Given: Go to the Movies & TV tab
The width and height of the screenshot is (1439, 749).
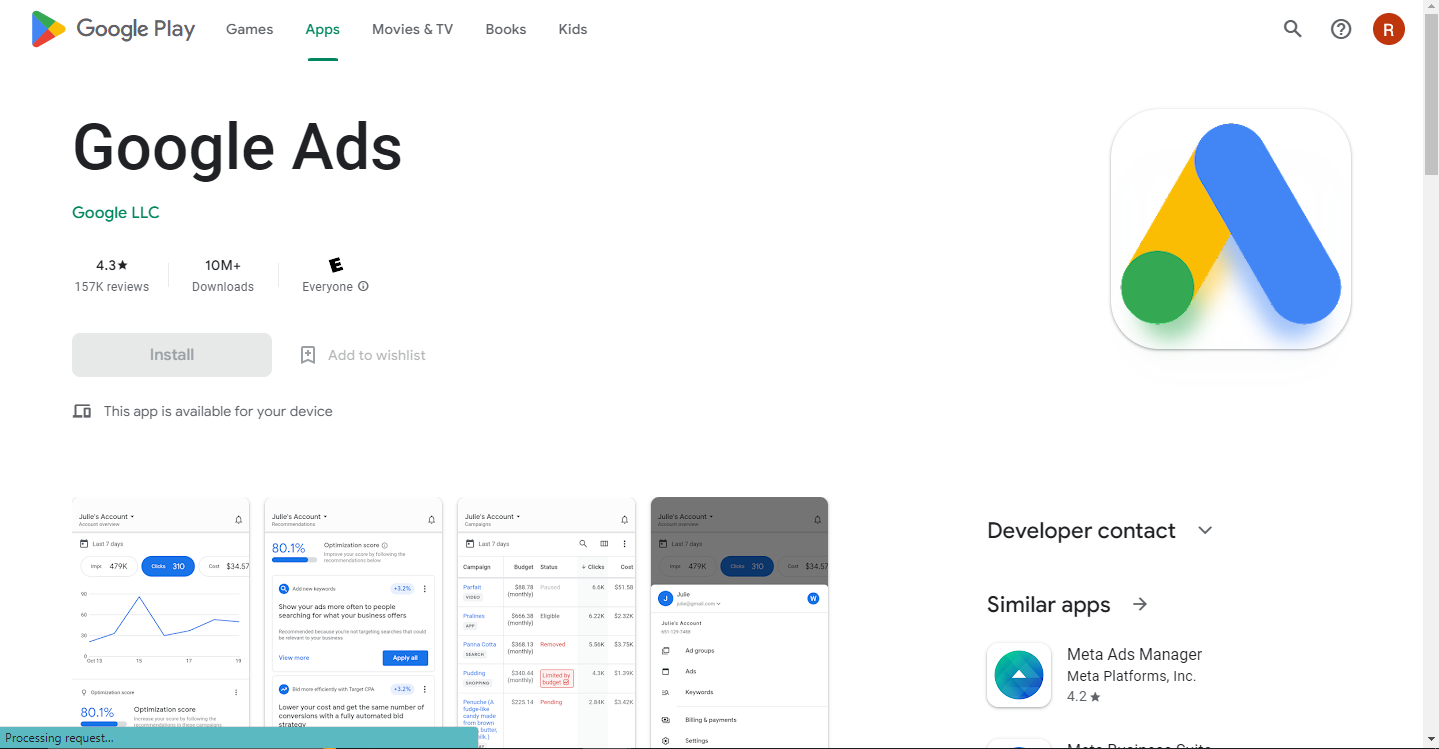Looking at the screenshot, I should tap(412, 29).
